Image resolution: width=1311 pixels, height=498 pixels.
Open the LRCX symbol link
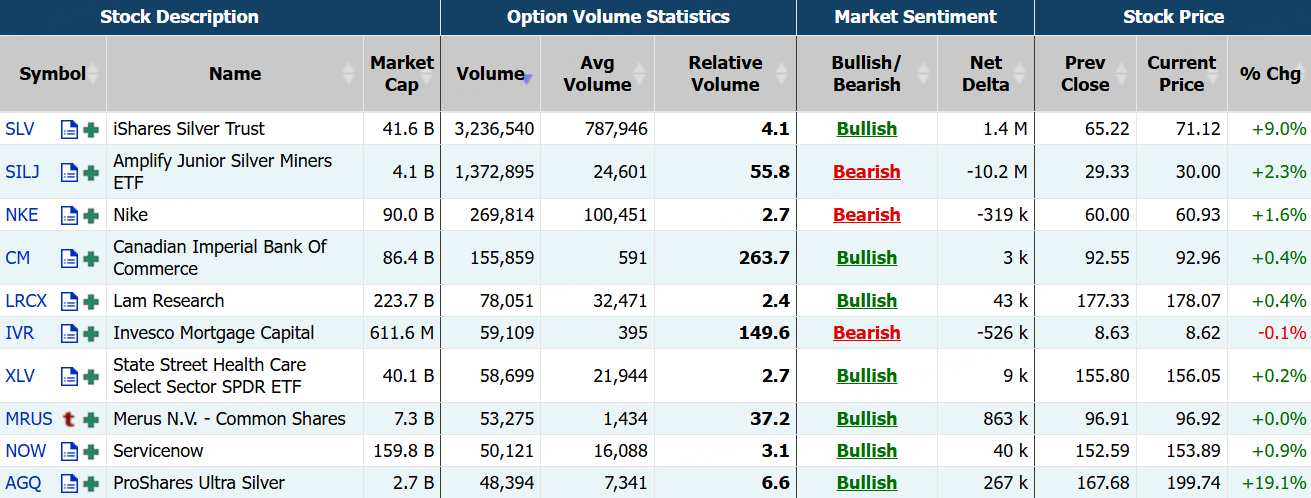26,301
